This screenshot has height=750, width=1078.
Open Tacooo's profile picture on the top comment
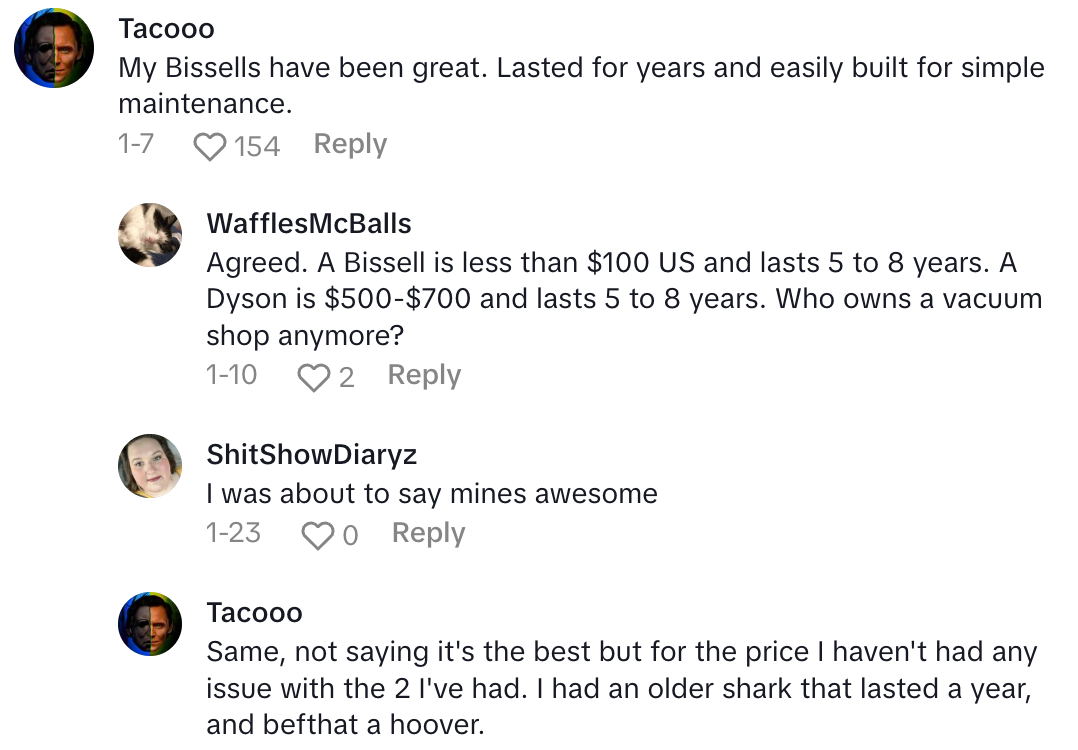(54, 48)
